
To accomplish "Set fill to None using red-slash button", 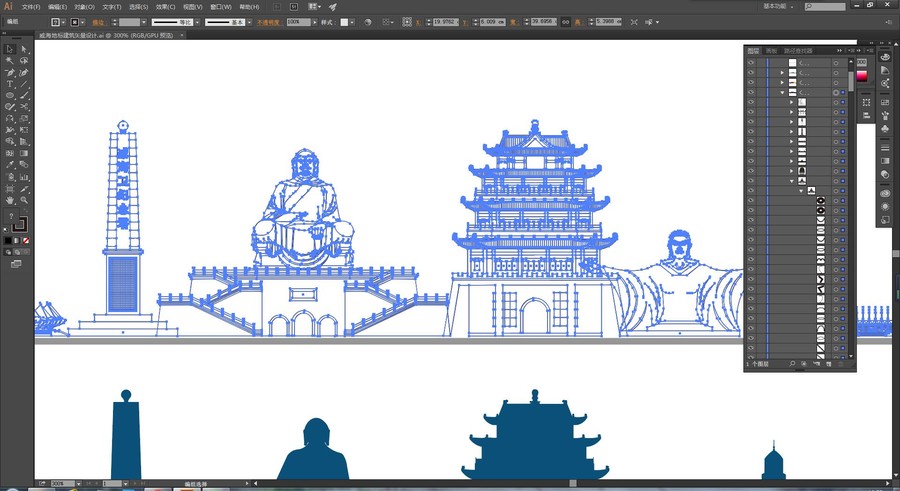I will 26,240.
